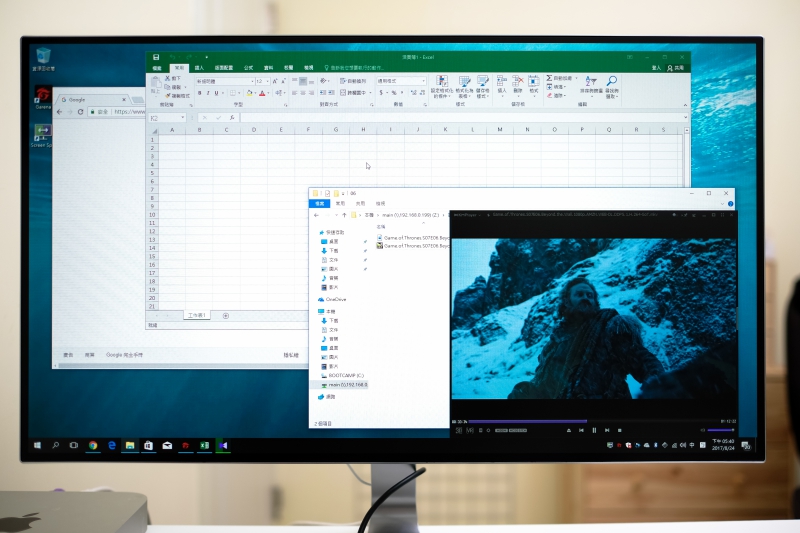
Task: Stop the video playback in media player
Action: (619, 430)
